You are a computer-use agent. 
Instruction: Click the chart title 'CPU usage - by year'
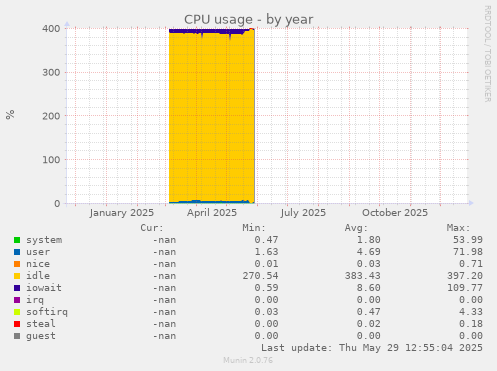point(249,19)
